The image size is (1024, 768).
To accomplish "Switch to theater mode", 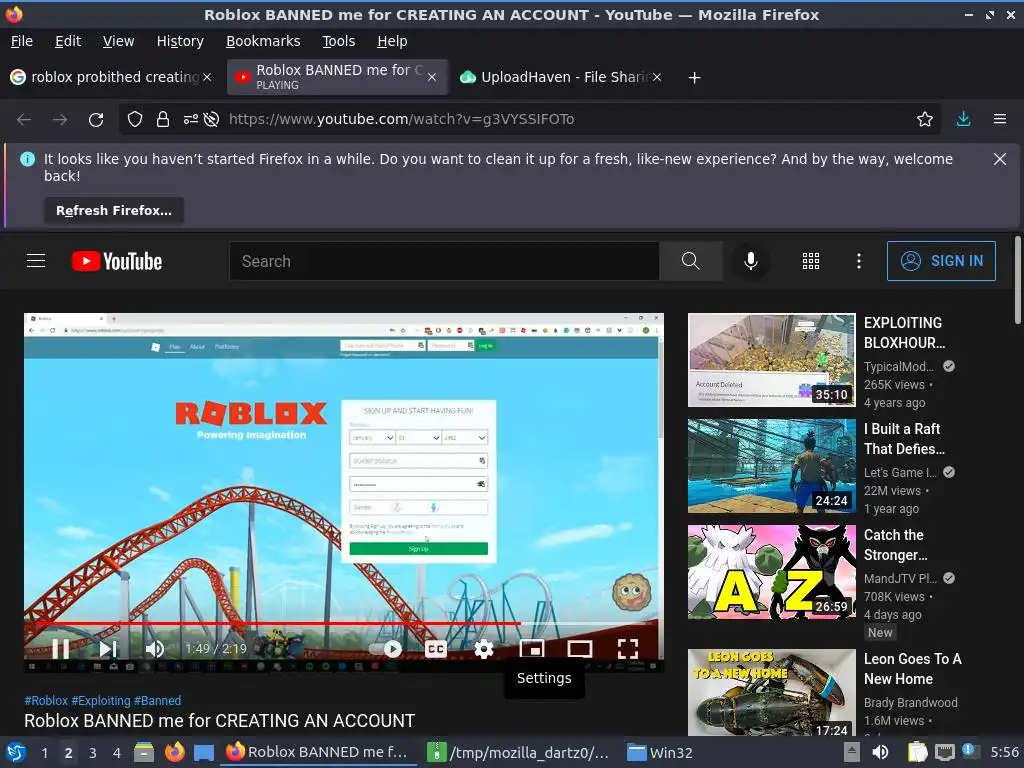I will click(579, 648).
